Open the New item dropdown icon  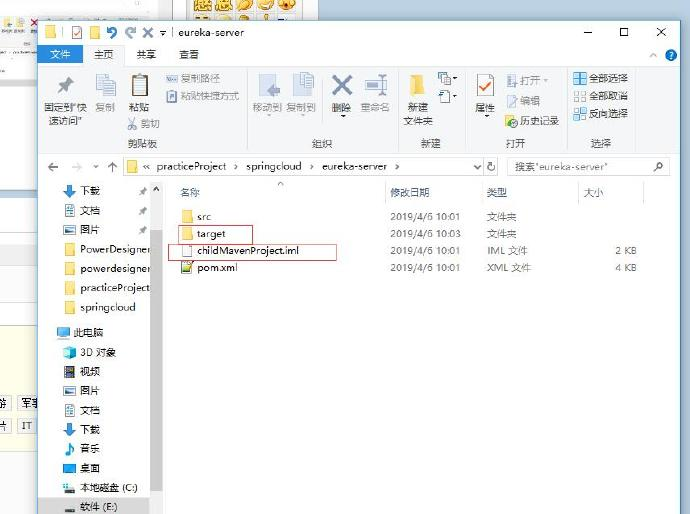point(447,78)
